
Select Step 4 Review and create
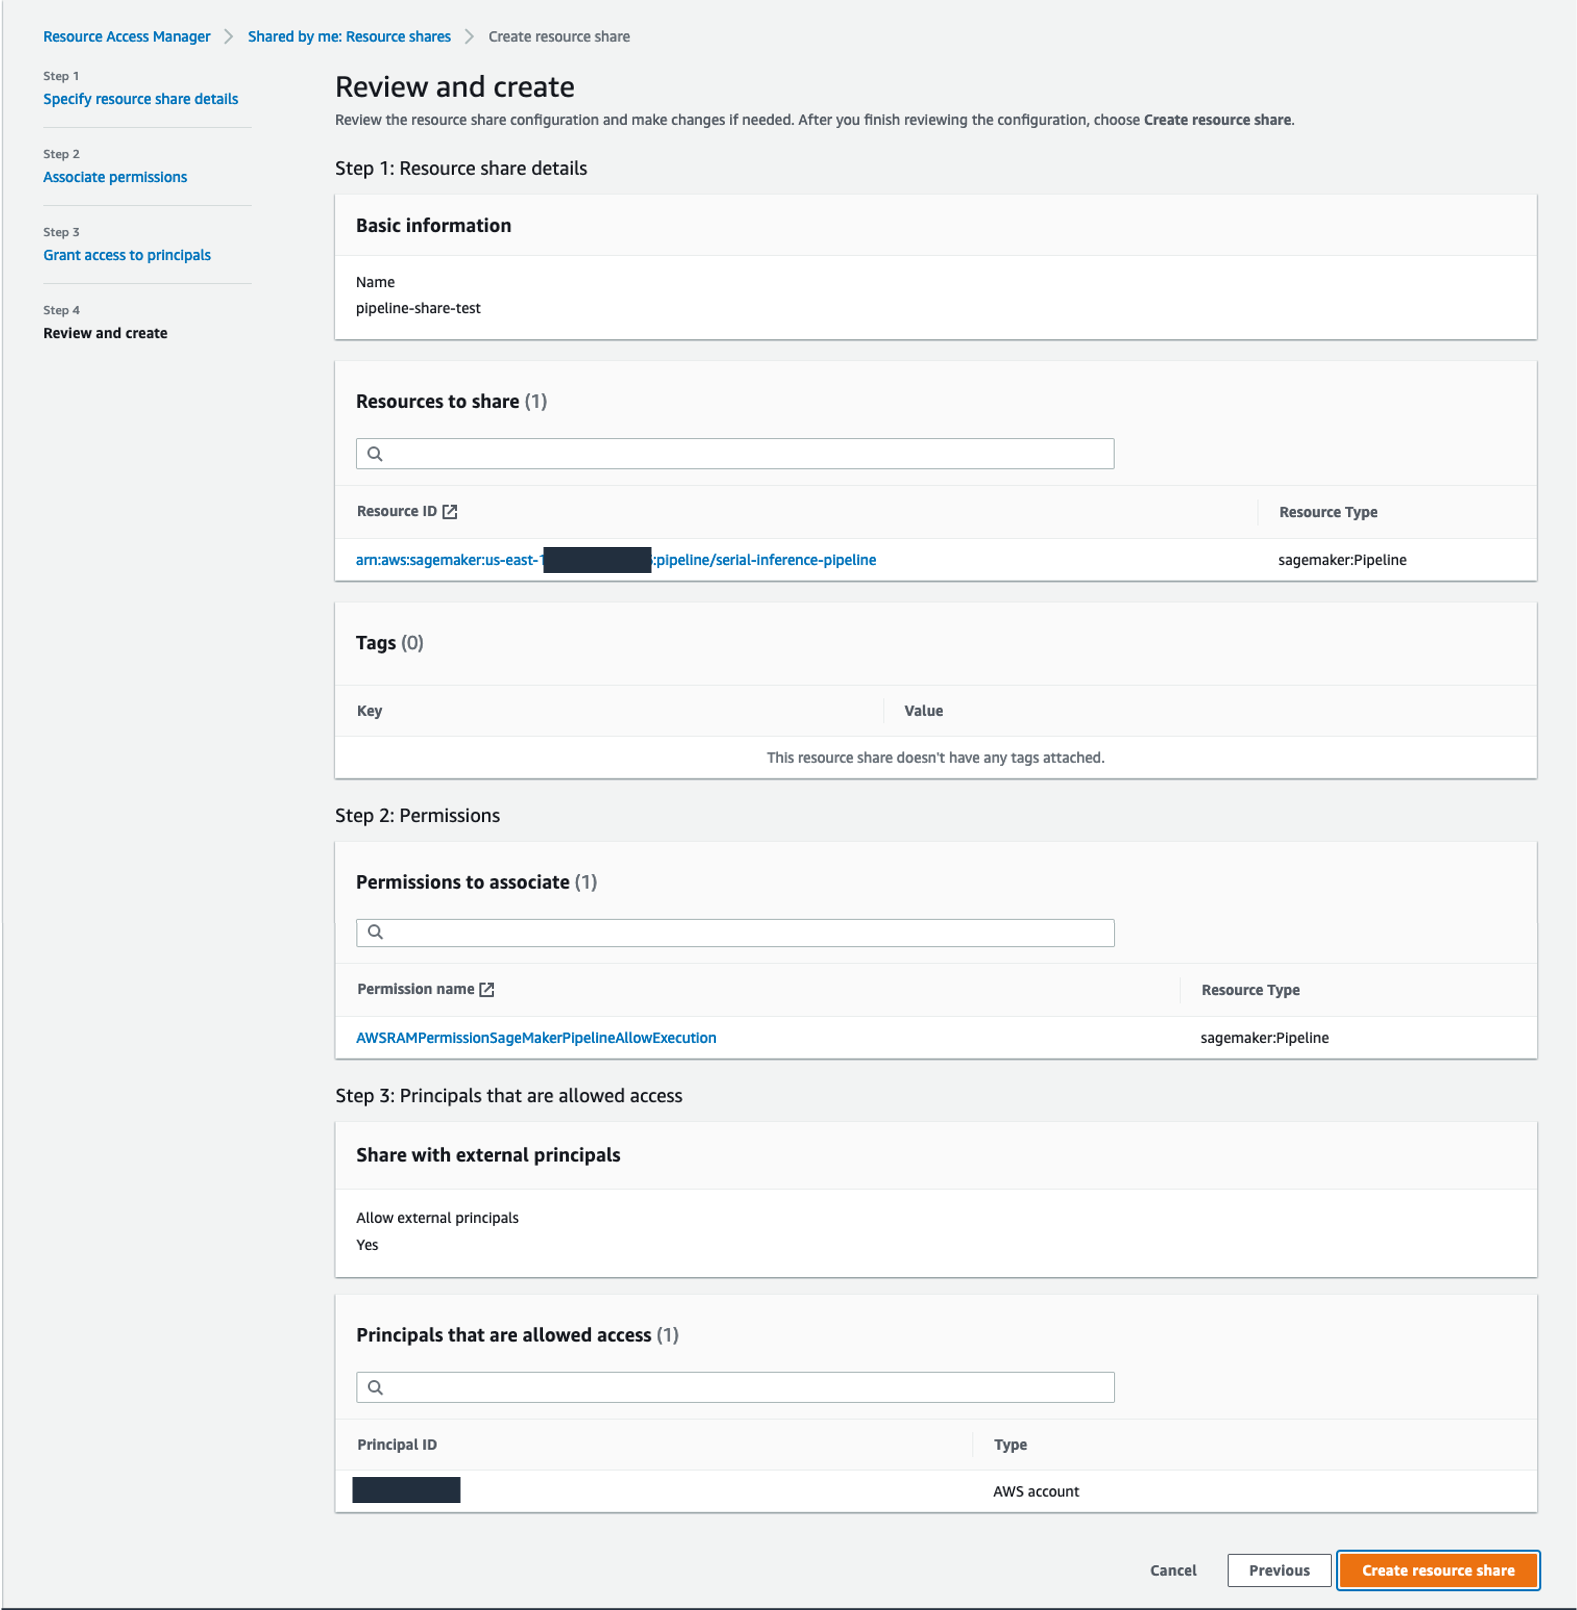(x=105, y=333)
